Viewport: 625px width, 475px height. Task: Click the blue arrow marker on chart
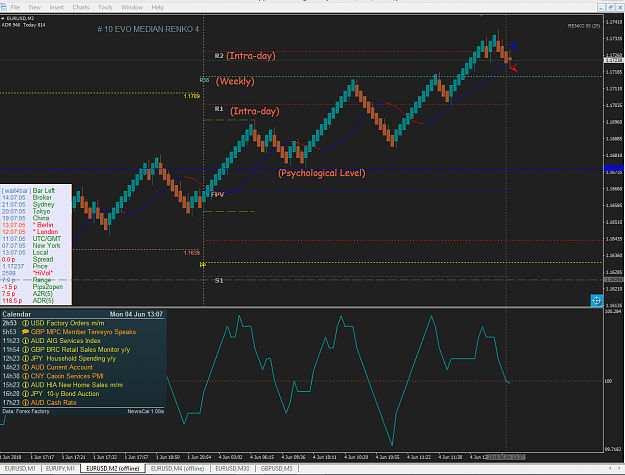tap(514, 46)
